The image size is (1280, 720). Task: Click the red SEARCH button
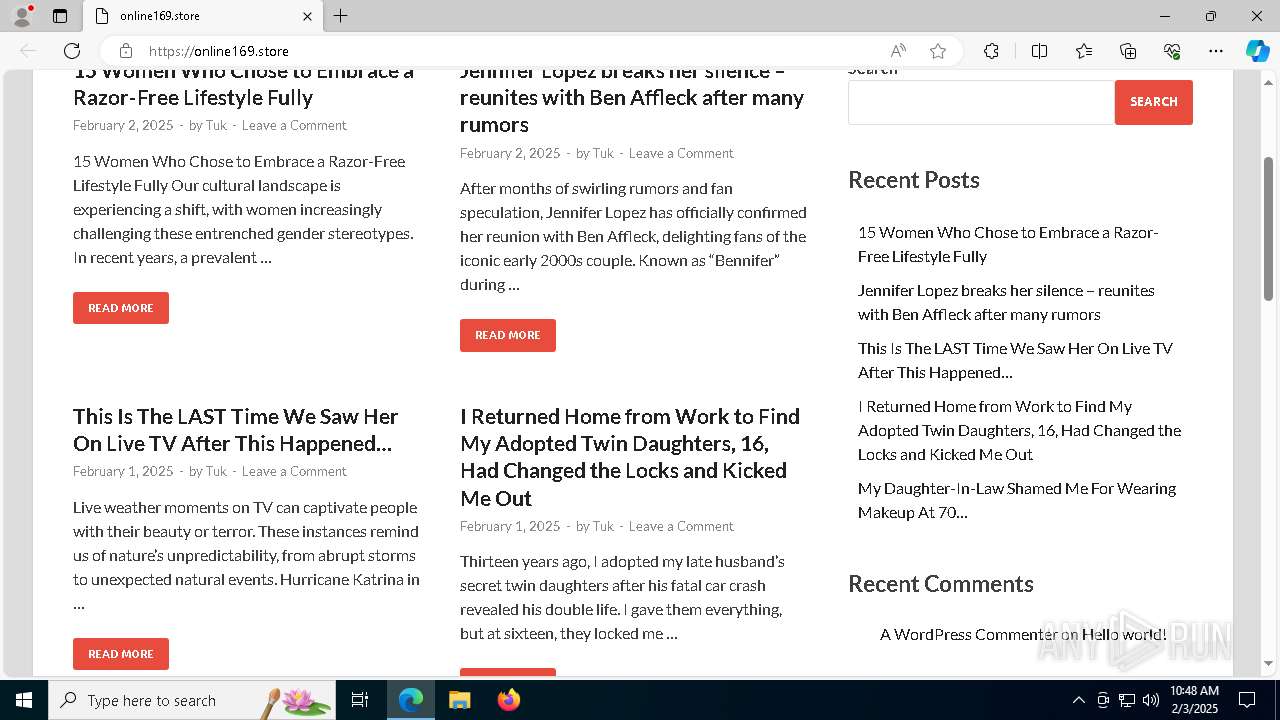[x=1154, y=102]
